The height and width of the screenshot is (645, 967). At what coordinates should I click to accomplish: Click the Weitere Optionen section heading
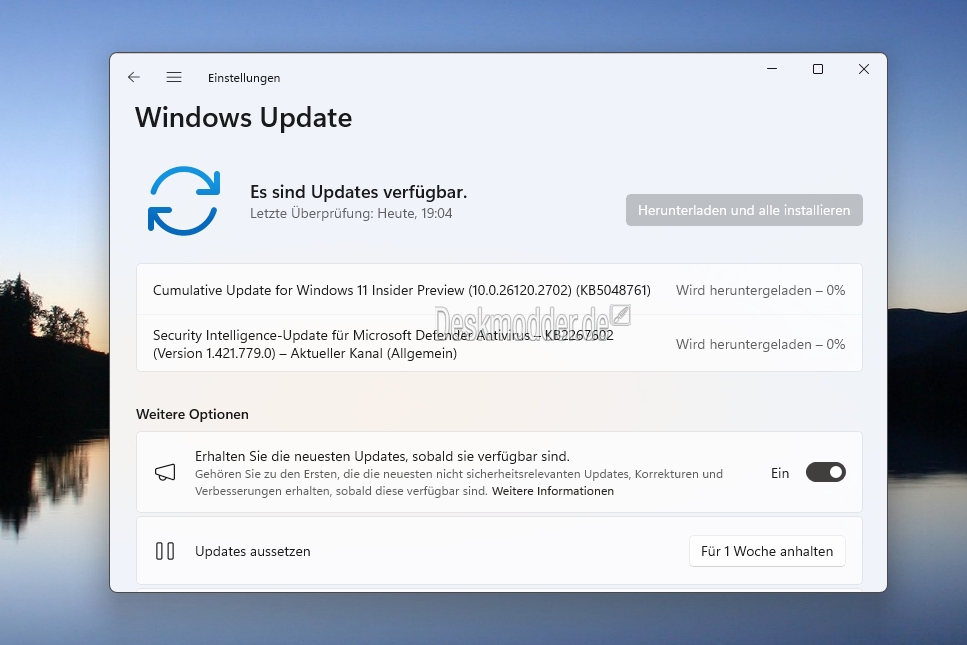click(x=192, y=414)
